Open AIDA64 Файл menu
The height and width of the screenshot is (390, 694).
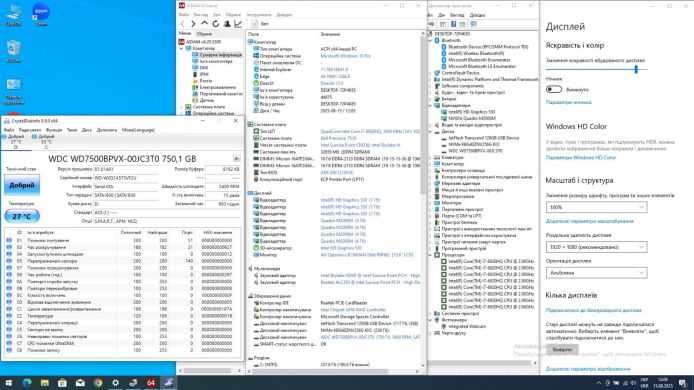point(184,15)
